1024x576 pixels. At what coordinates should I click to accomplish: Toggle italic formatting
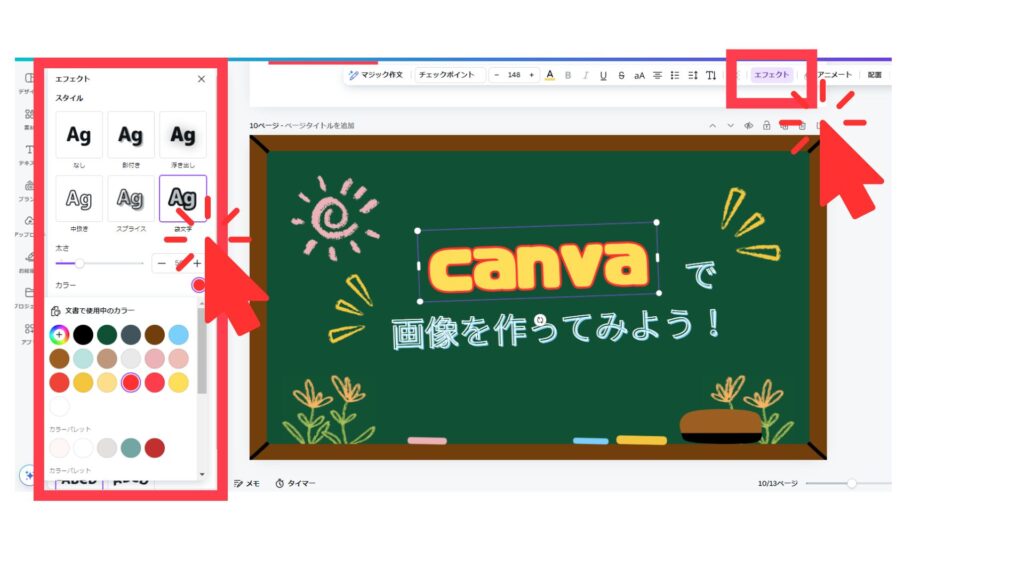click(x=586, y=75)
